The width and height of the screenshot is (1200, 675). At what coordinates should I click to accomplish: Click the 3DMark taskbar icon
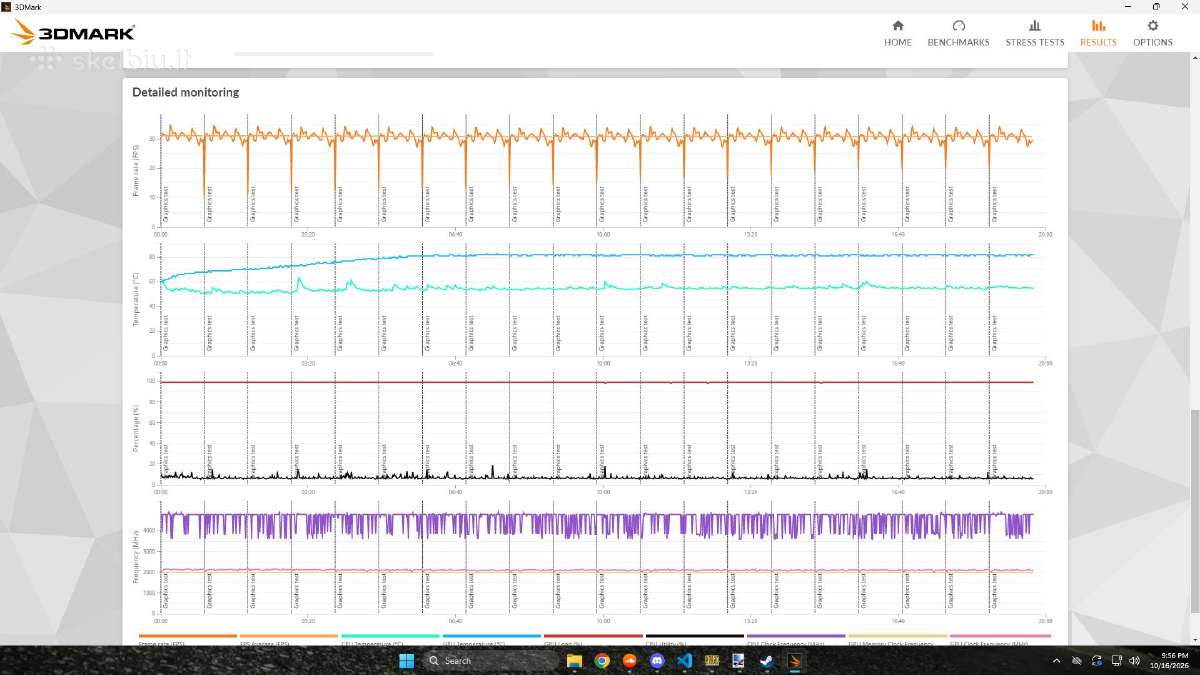point(793,661)
